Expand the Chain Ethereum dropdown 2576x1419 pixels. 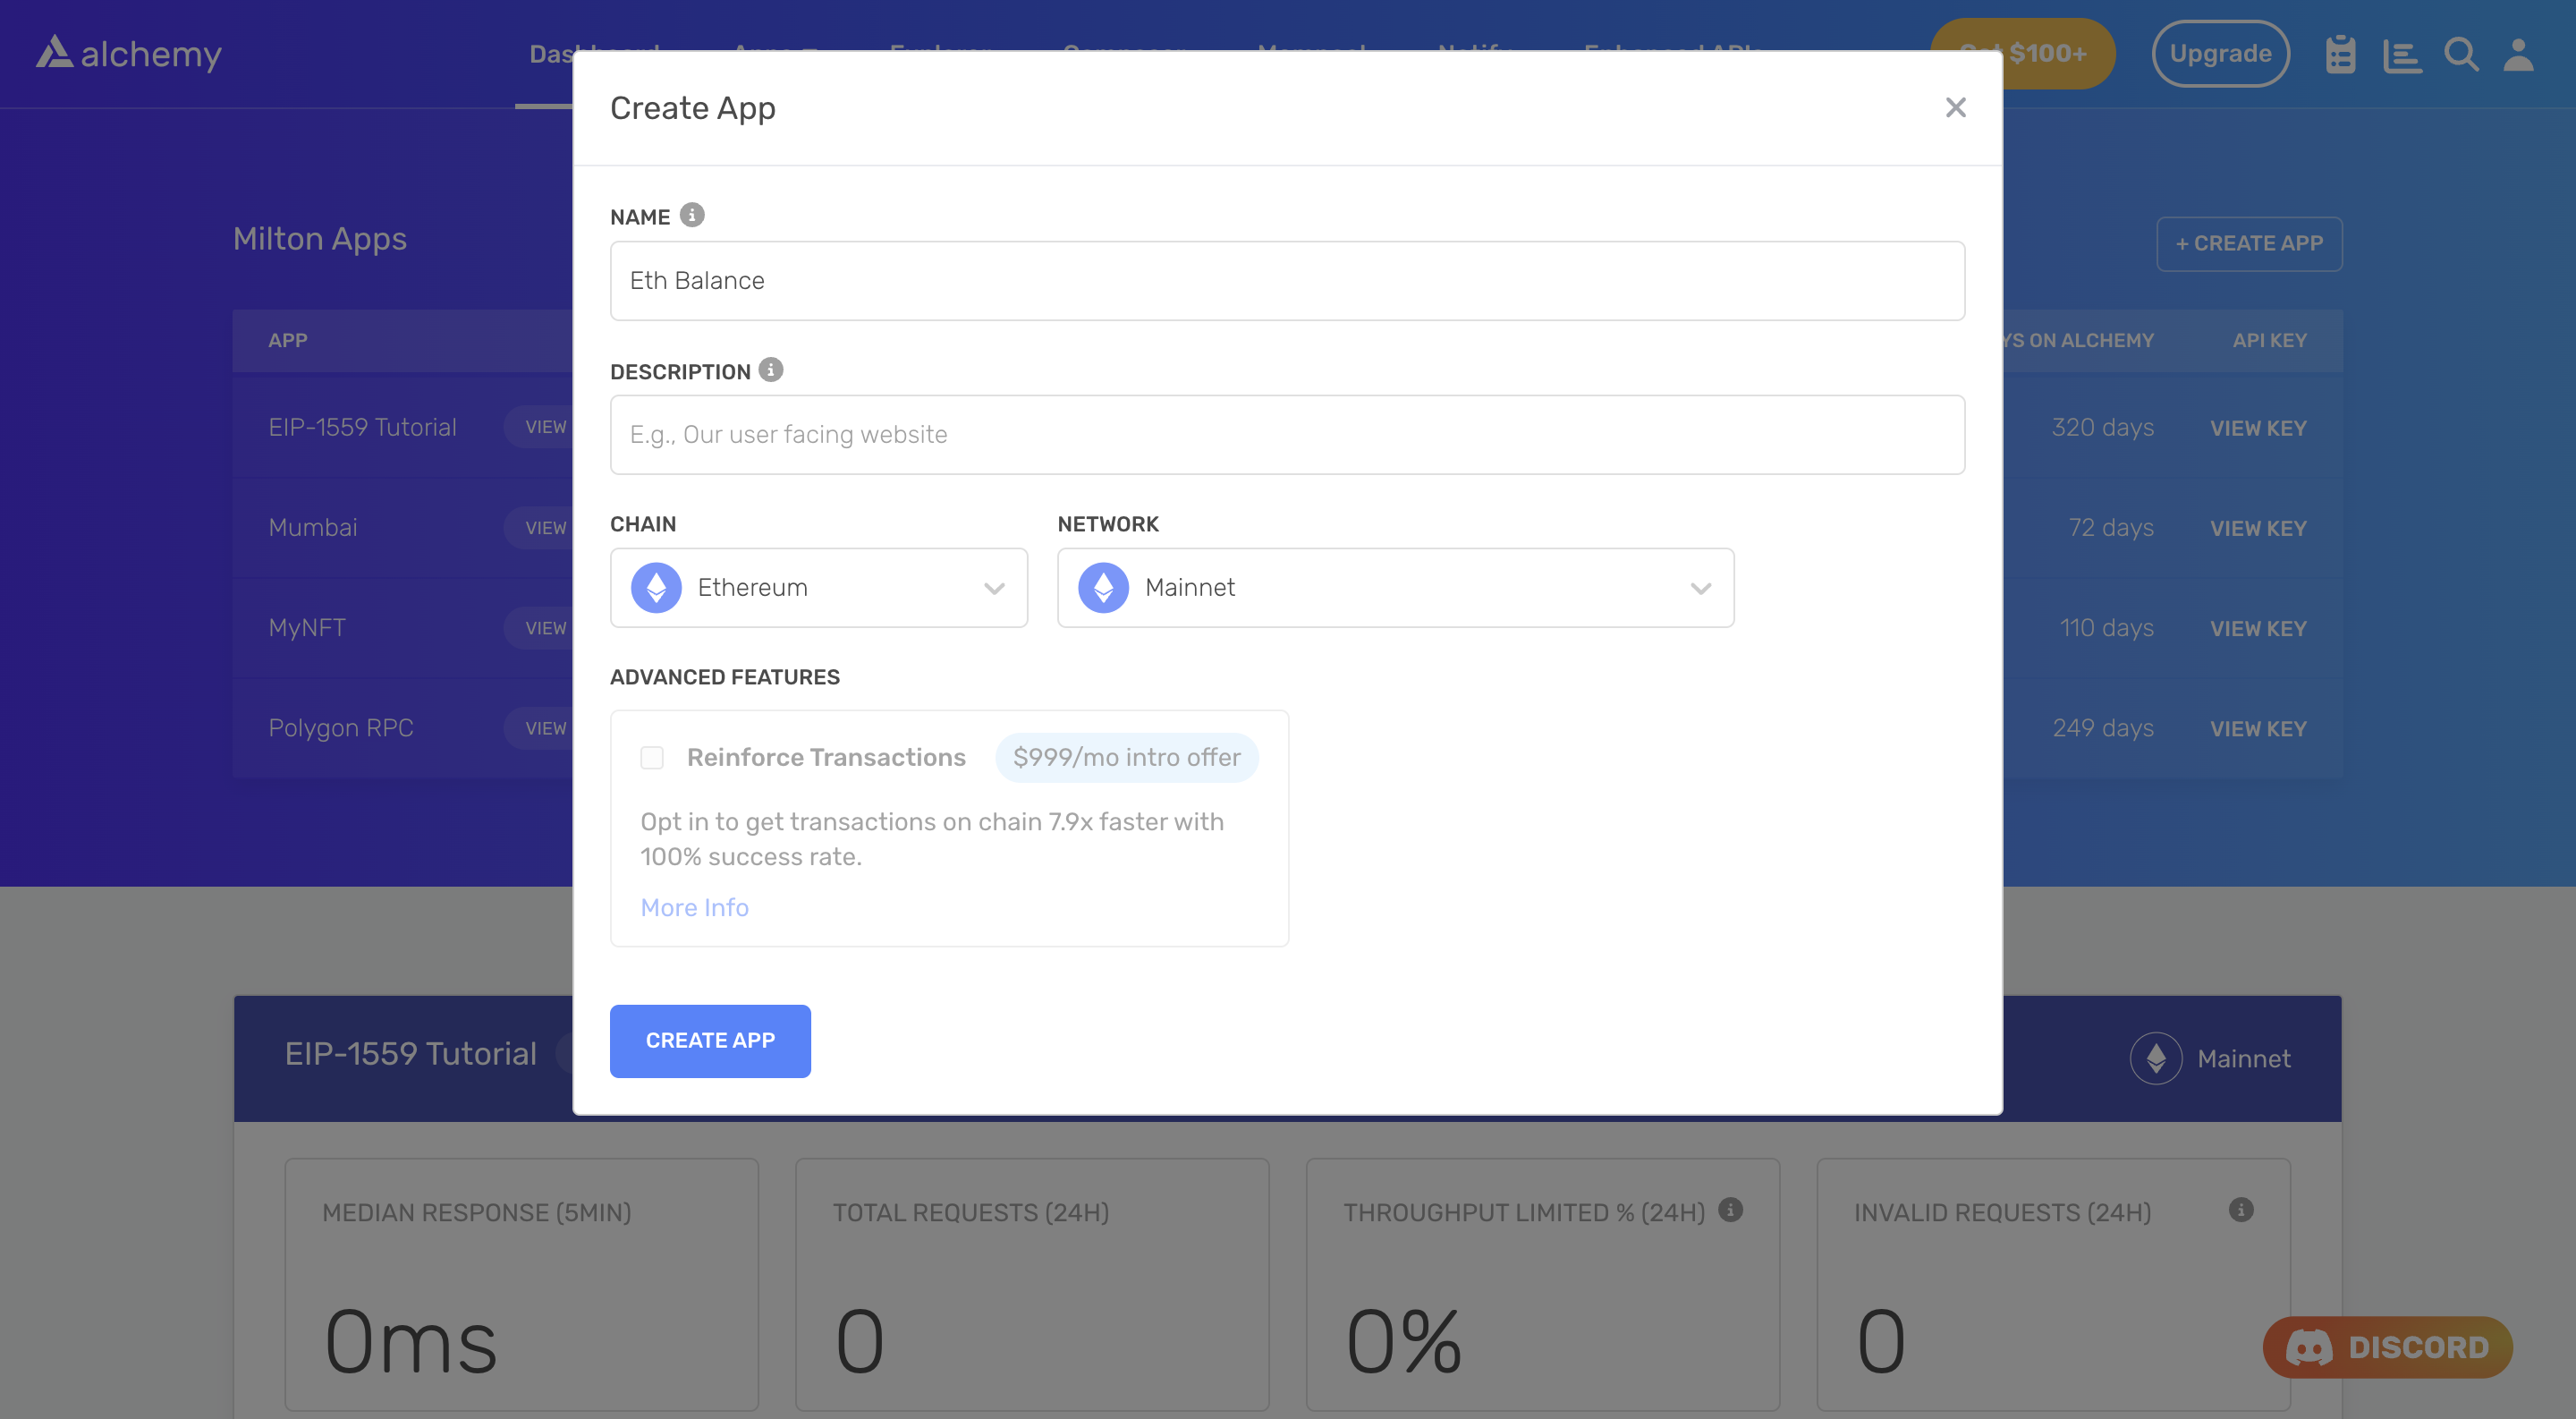(818, 587)
